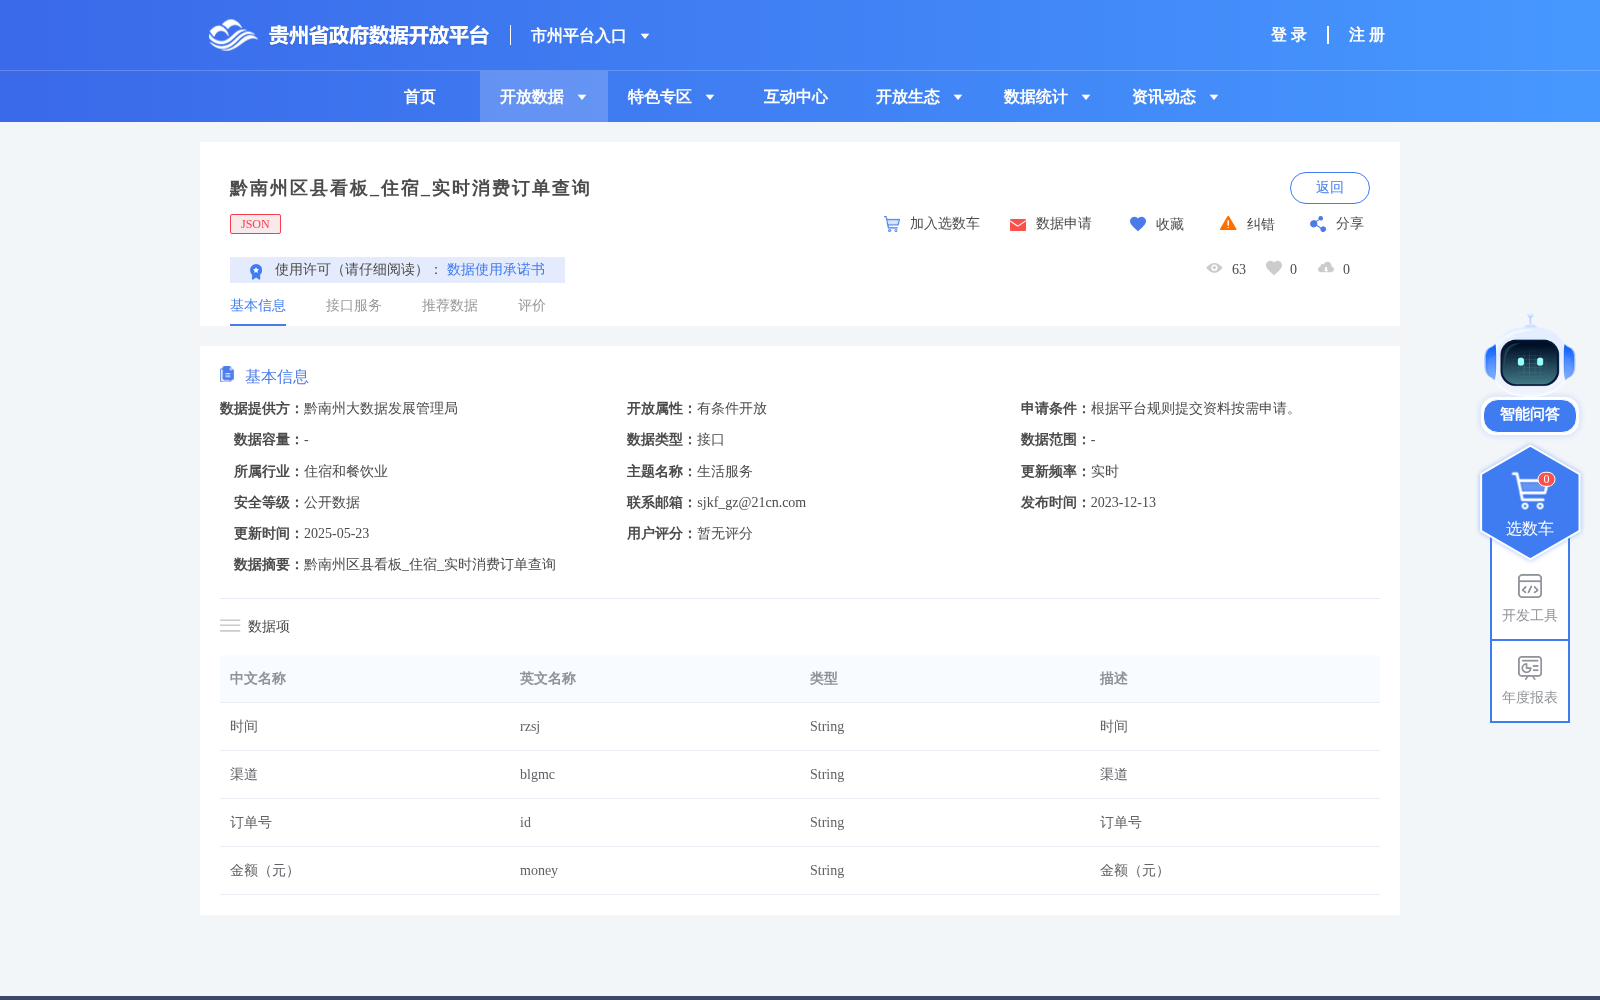1600x1000 pixels.
Task: Click 生活服务 topic value
Action: (725, 472)
